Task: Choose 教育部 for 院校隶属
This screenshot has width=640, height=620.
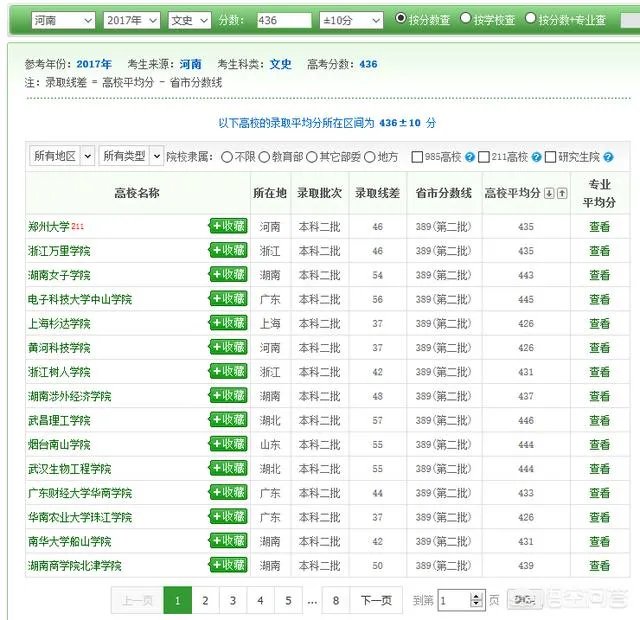Action: click(x=264, y=157)
